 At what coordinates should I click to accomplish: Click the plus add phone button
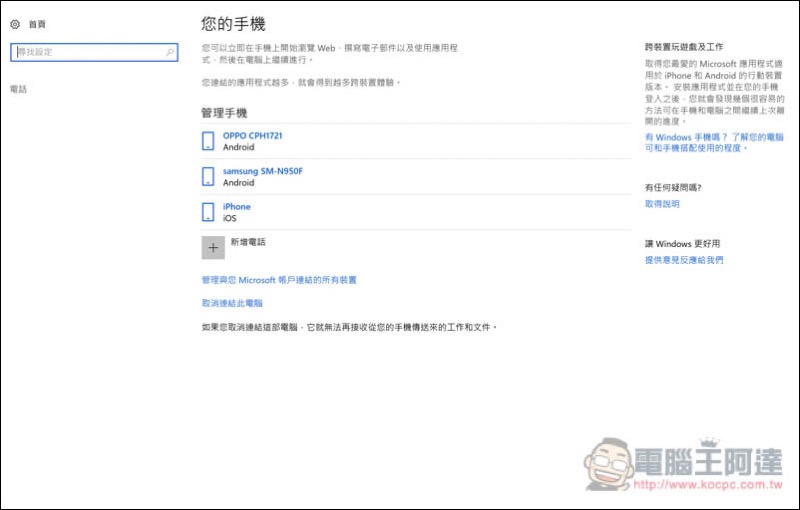point(213,248)
